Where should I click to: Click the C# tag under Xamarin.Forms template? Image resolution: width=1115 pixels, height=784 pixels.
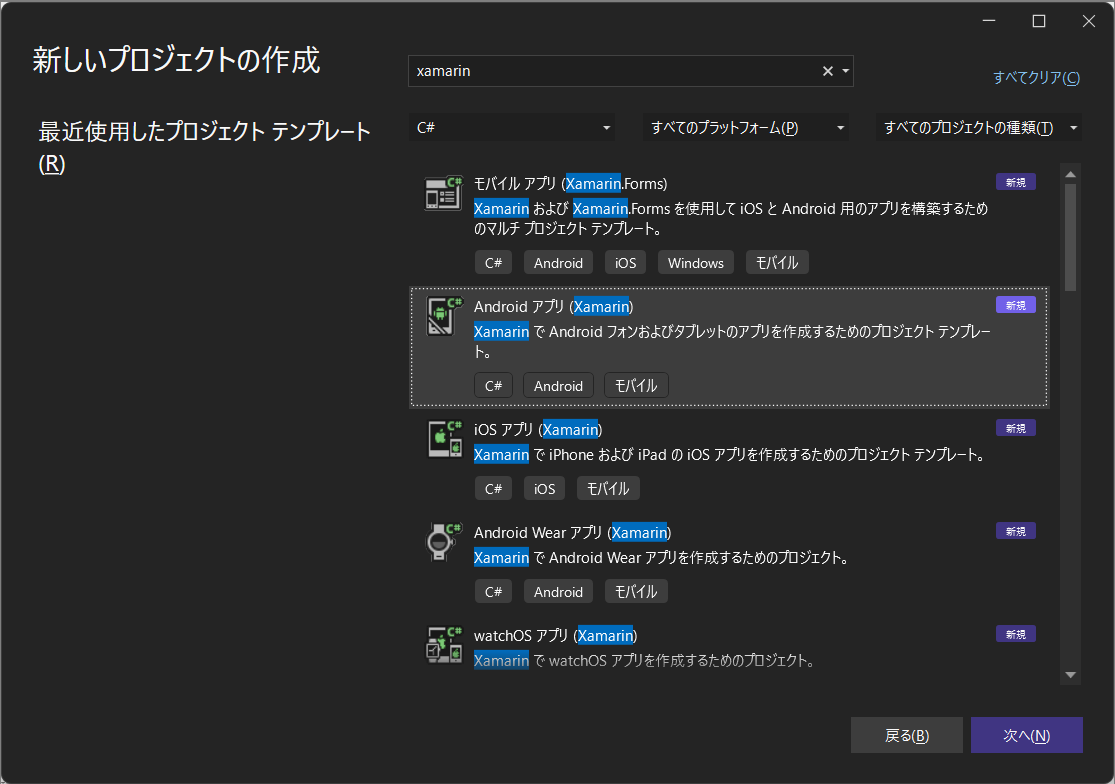pyautogui.click(x=494, y=263)
